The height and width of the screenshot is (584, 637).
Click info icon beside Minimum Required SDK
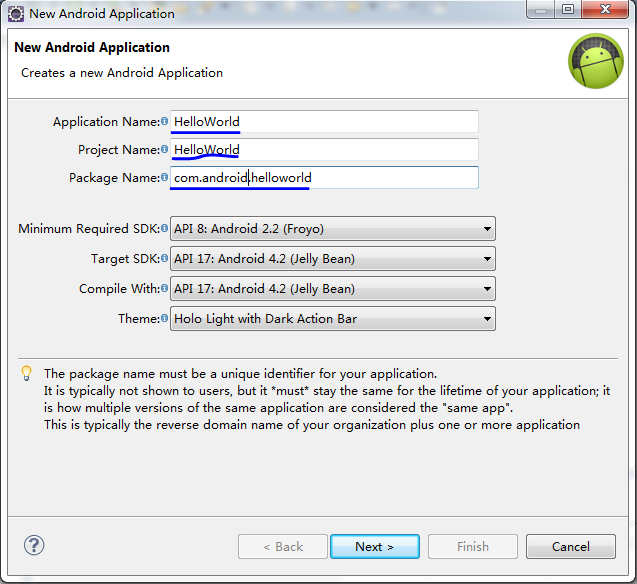(x=164, y=228)
